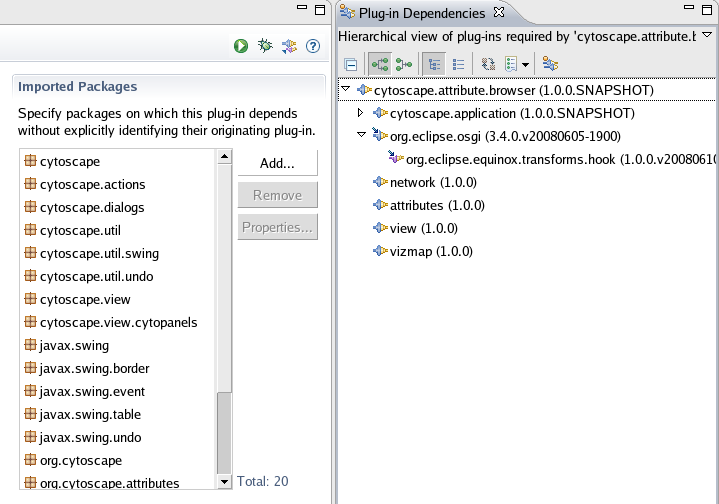Click the focus on plug-in icon in dependencies toolbar
Screen dimensions: 719x504
coord(550,64)
